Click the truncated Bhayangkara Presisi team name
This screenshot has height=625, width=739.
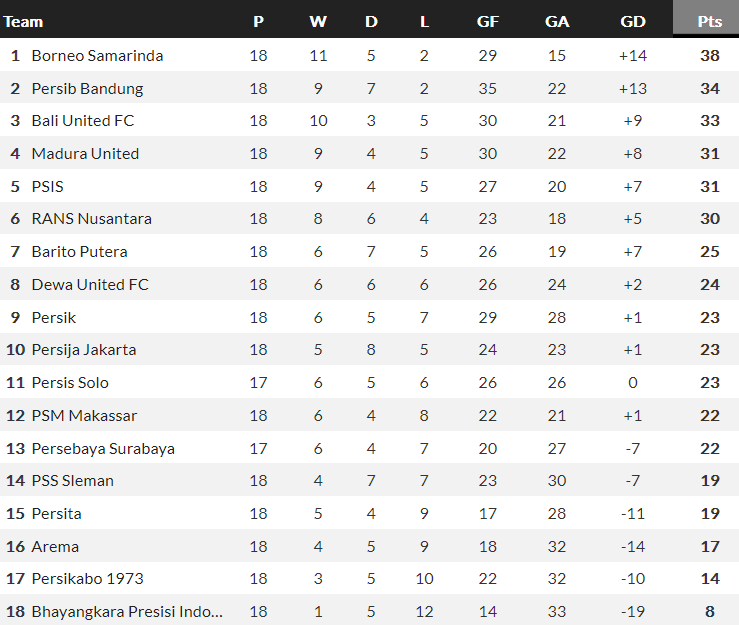click(127, 611)
